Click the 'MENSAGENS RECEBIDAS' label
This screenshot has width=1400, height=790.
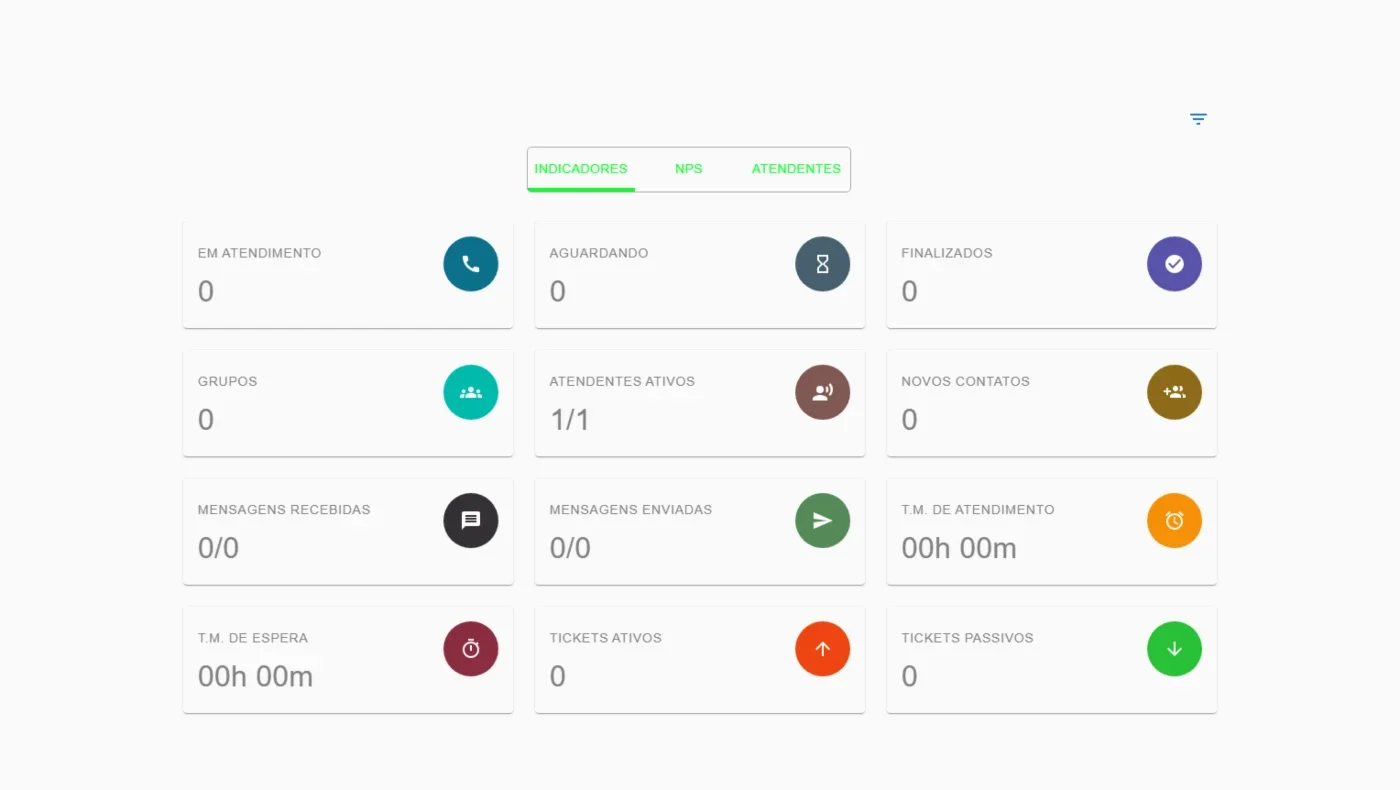pos(284,509)
